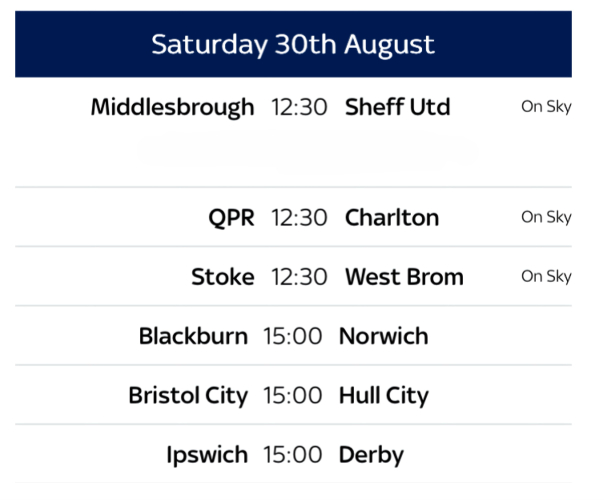Select Charlton team name
The image size is (604, 500).
391,218
